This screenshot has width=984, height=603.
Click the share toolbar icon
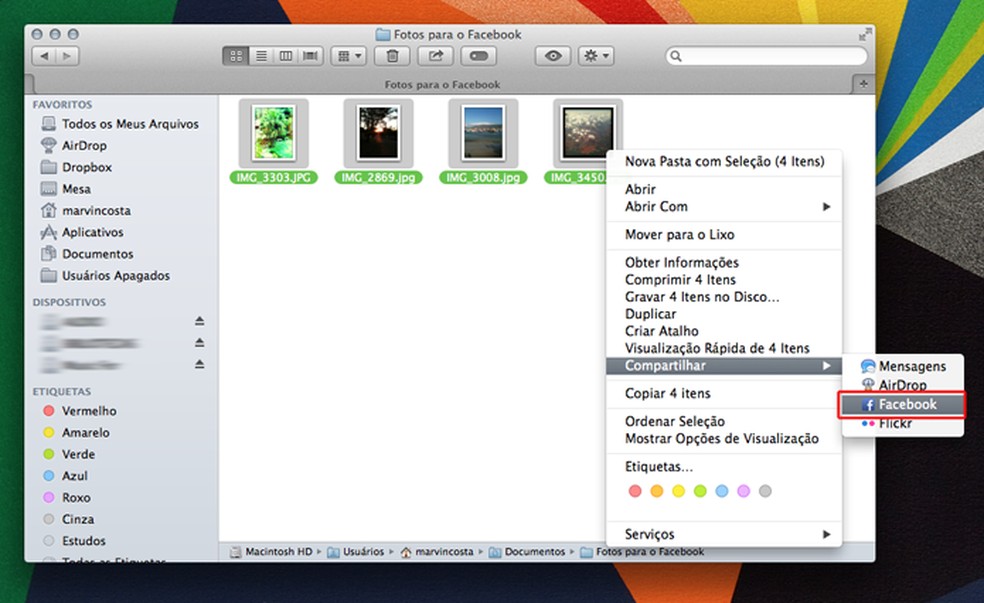click(x=435, y=56)
